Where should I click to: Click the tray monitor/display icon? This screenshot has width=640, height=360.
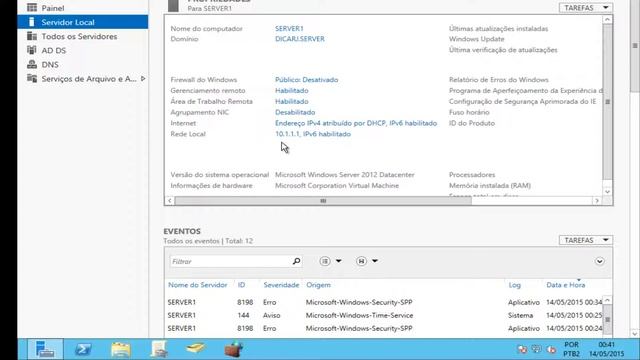536,349
